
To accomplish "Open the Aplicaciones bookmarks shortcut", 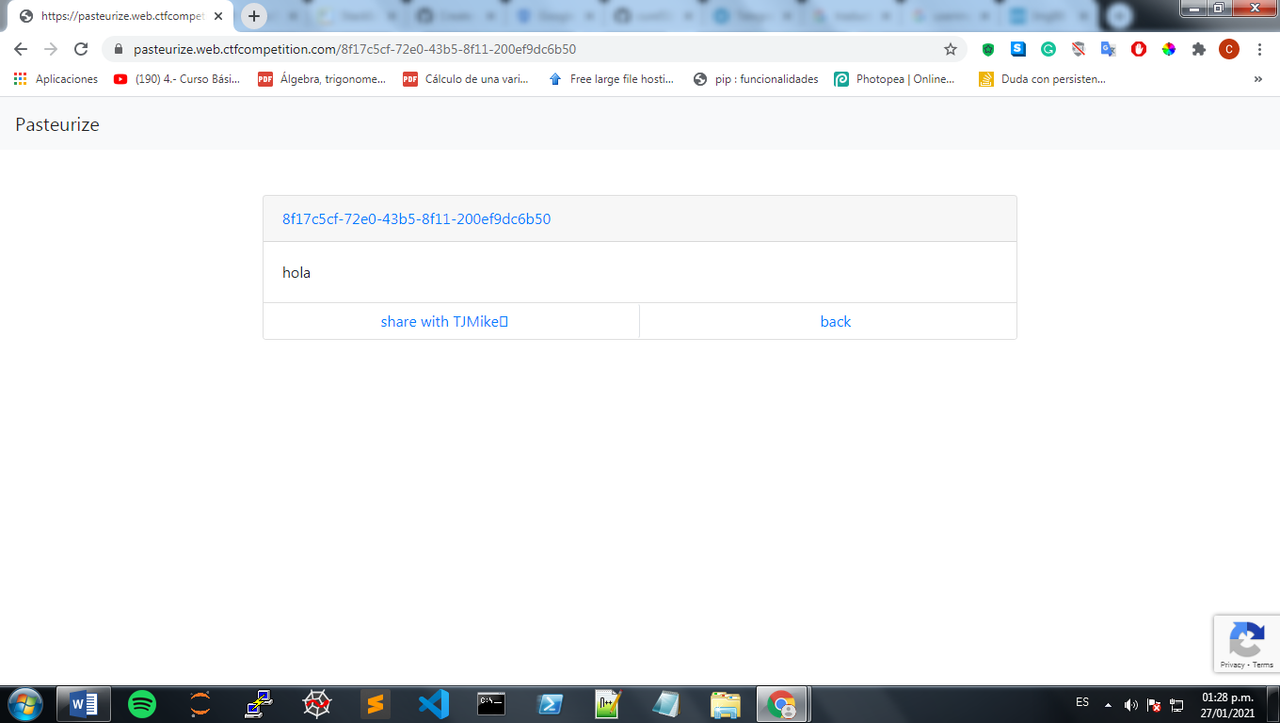I will point(56,79).
